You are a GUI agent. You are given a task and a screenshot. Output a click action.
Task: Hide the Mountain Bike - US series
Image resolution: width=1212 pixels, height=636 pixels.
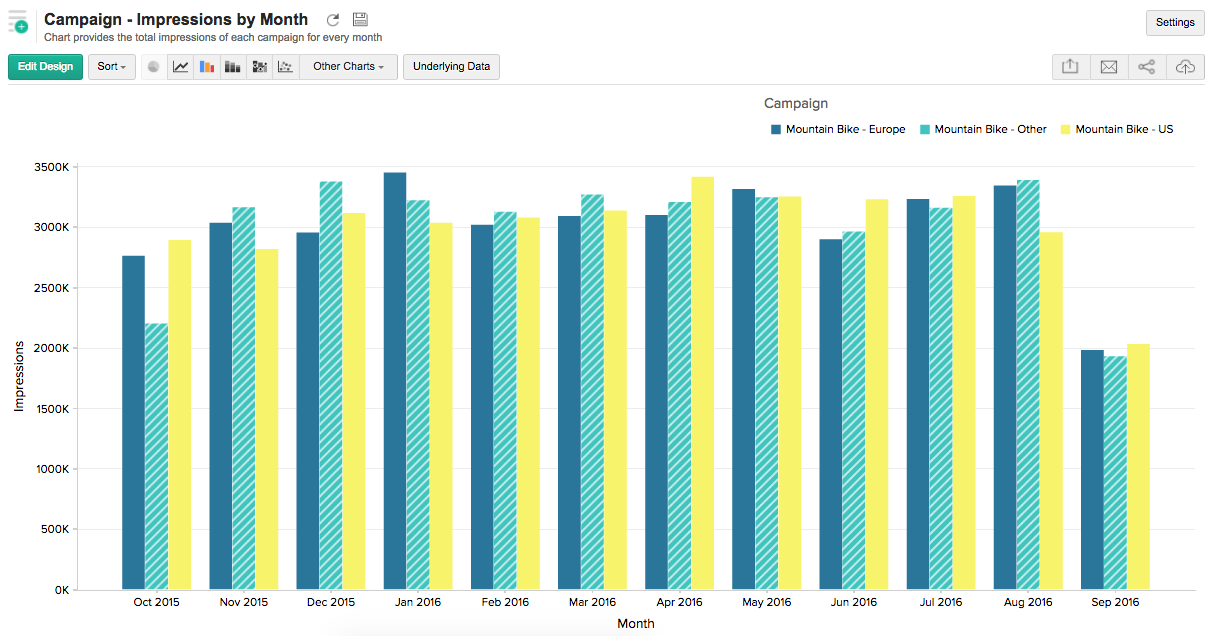1117,129
